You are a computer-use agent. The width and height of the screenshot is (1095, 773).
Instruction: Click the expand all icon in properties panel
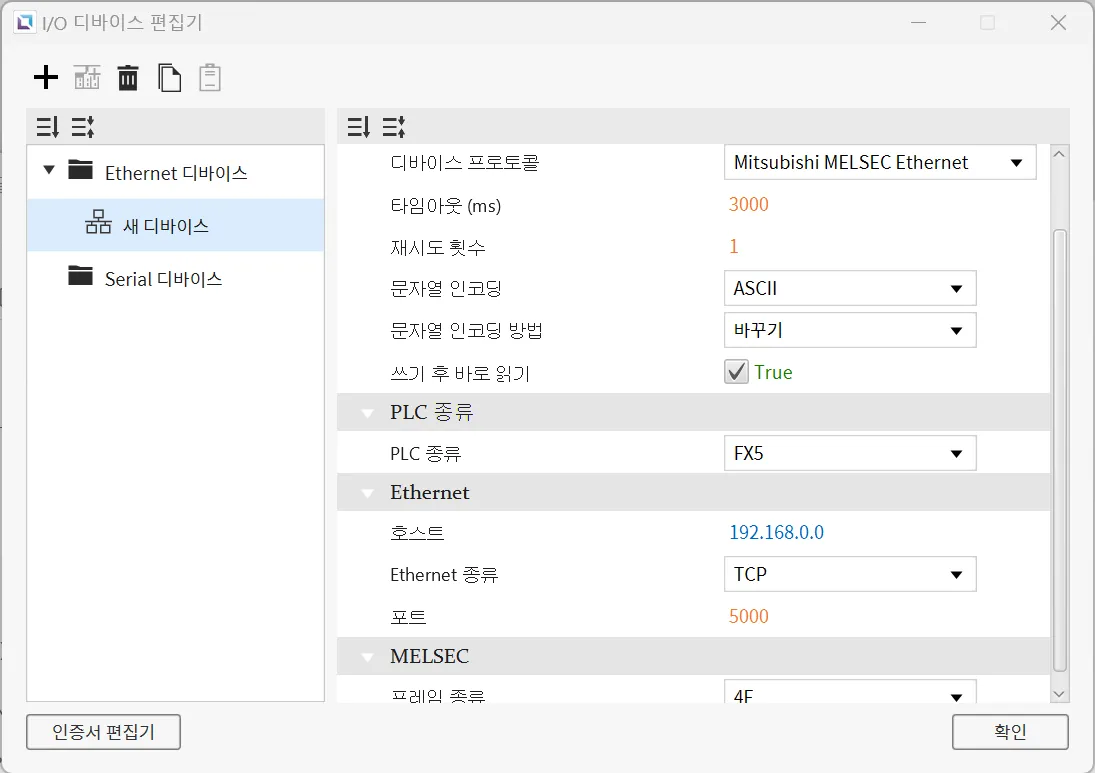pyautogui.click(x=358, y=127)
